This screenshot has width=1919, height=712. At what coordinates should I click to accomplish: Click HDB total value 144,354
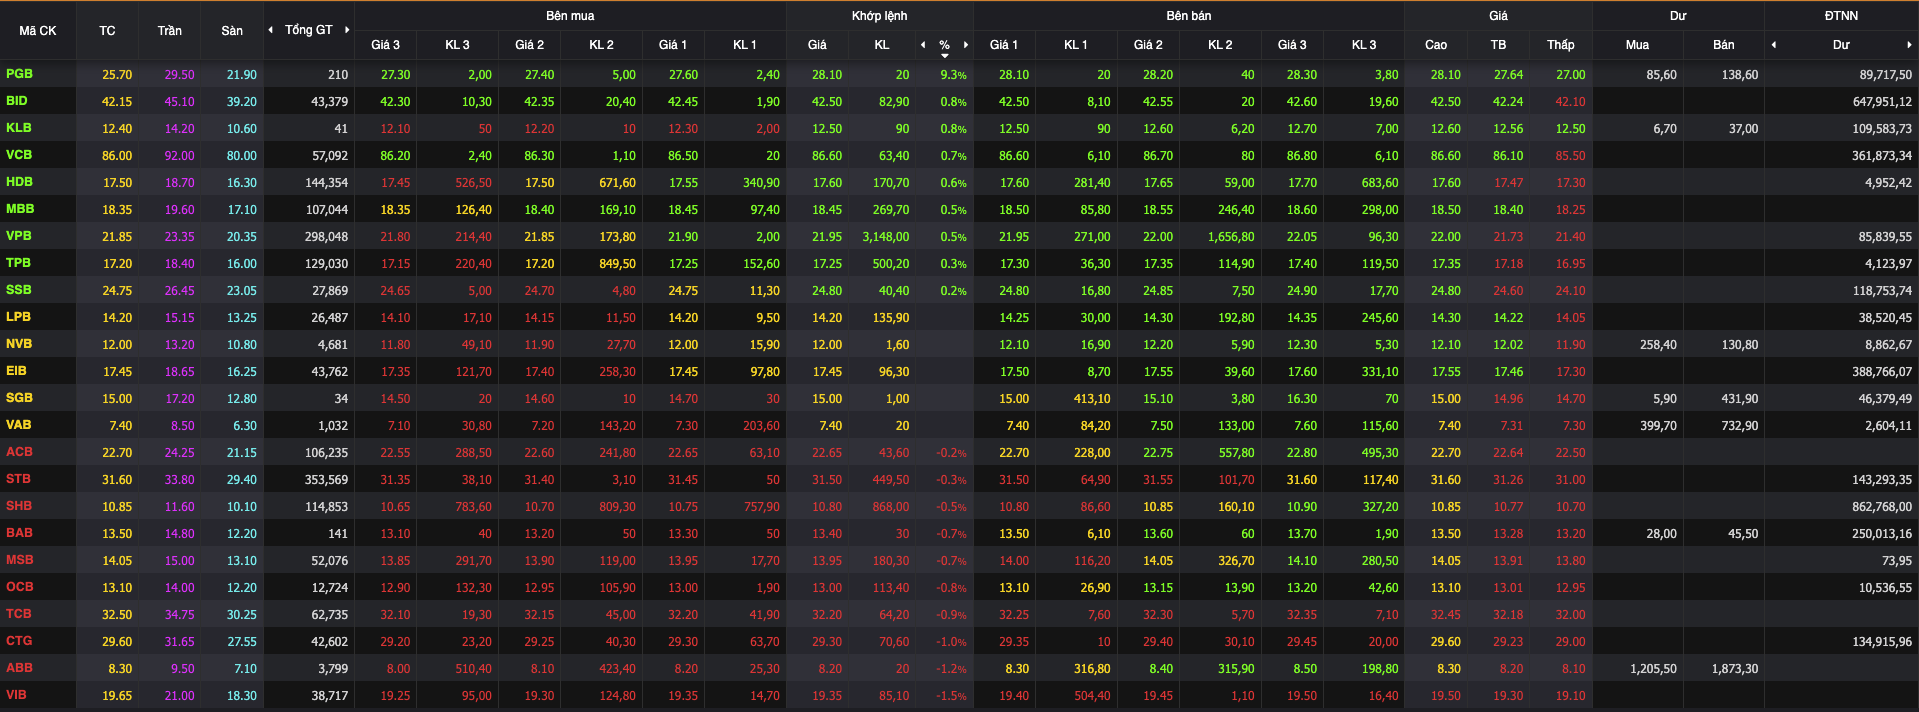pyautogui.click(x=326, y=183)
